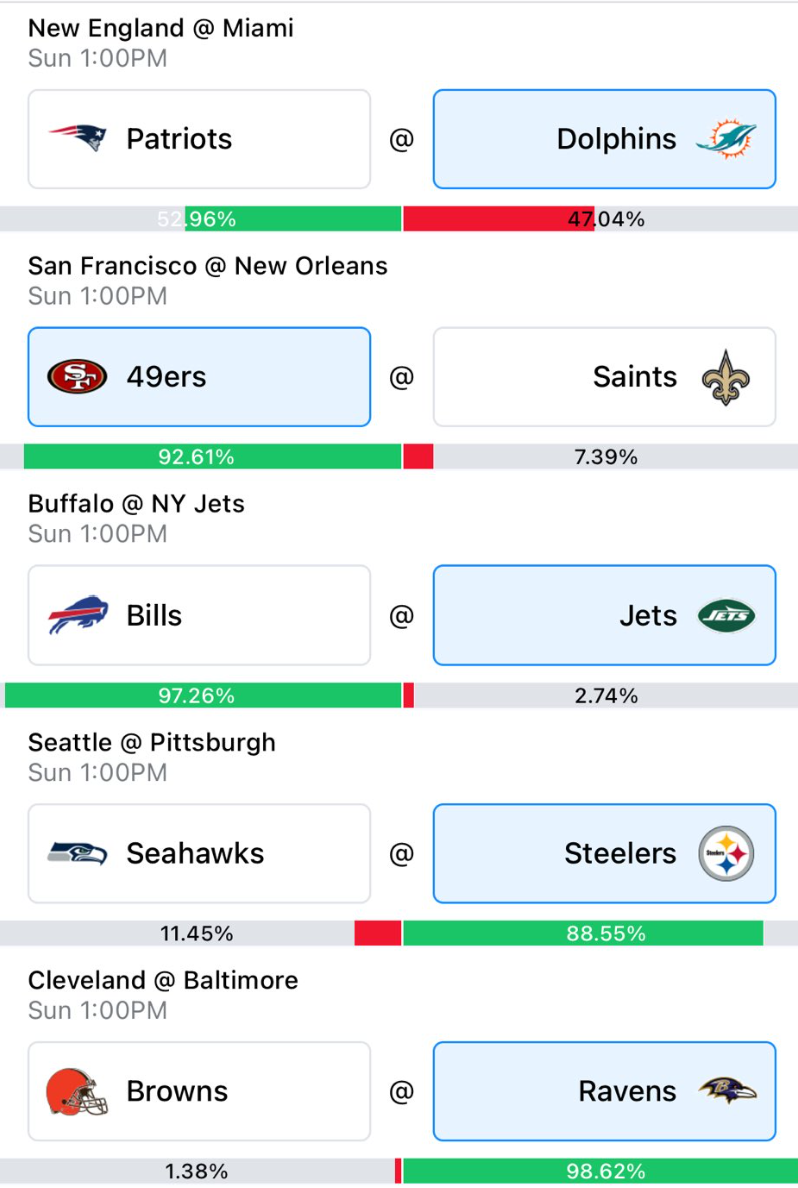Click the Saints fleur-de-lis logo
Image resolution: width=798 pixels, height=1188 pixels.
(x=726, y=377)
